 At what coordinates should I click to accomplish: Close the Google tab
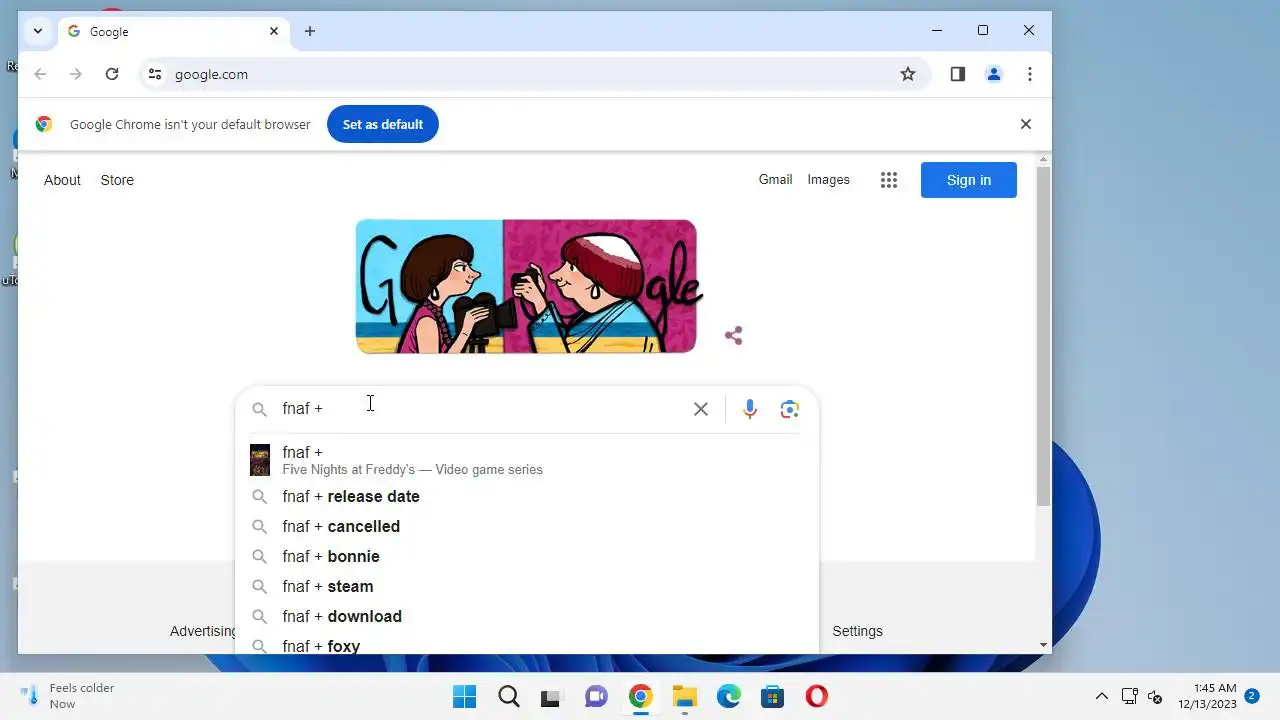tap(274, 31)
